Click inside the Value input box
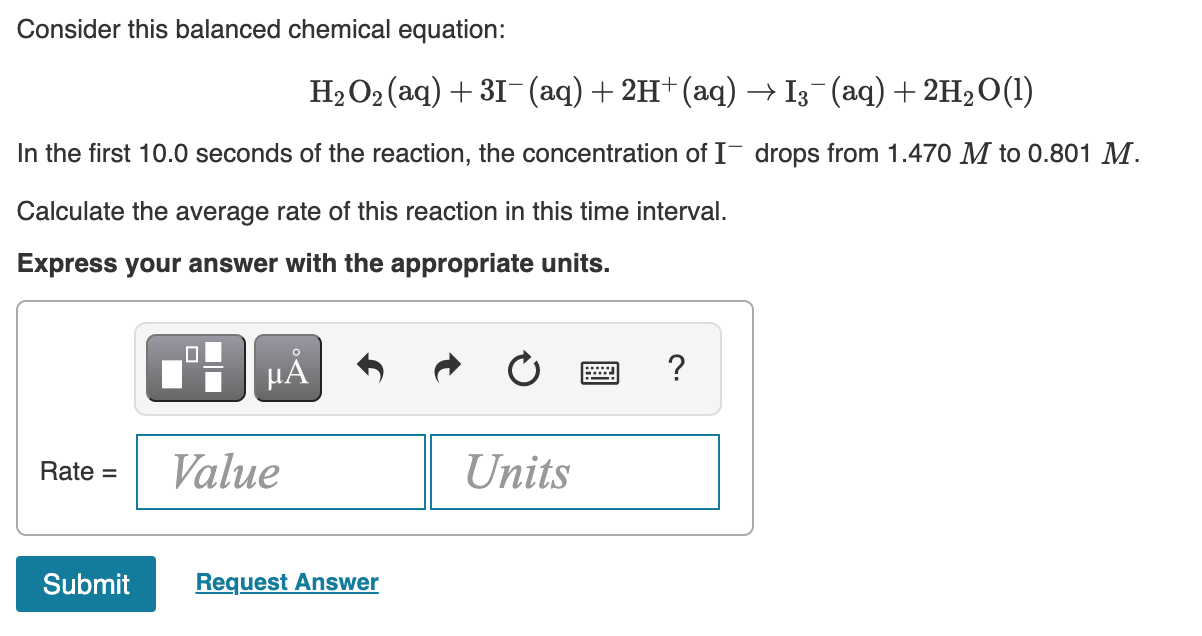1202x636 pixels. coord(280,471)
